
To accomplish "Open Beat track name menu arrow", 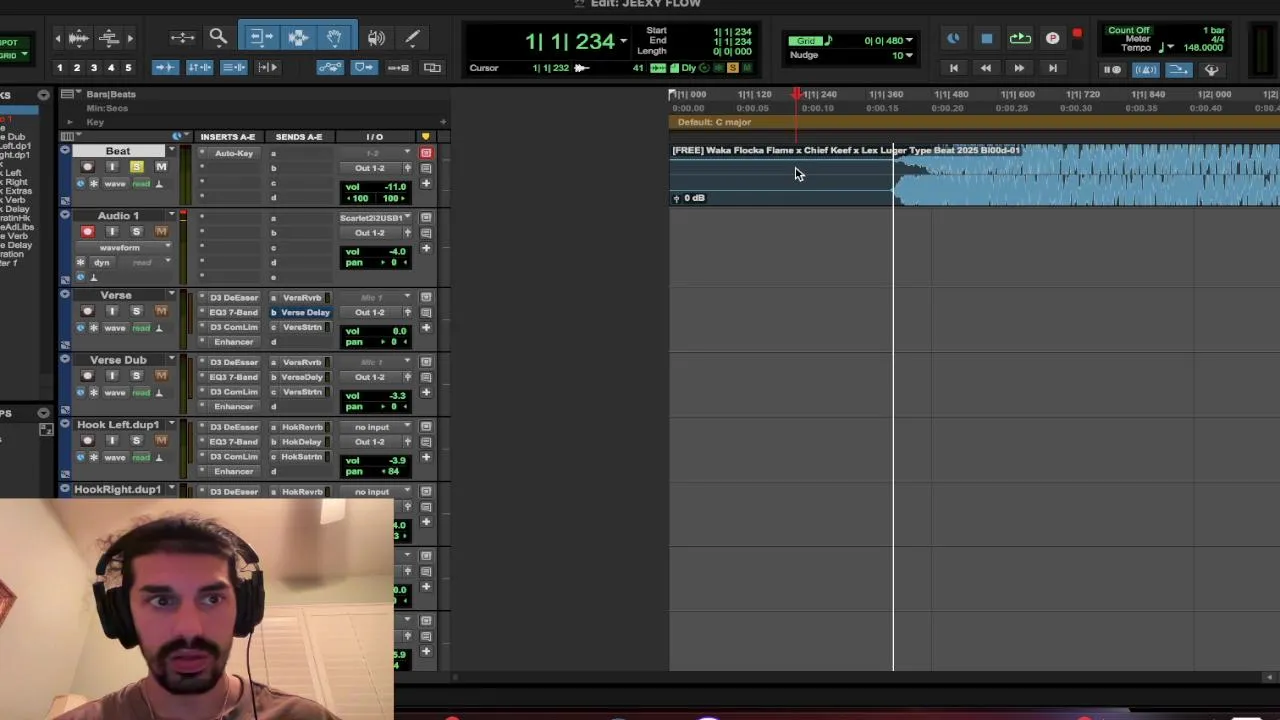I will click(x=171, y=151).
